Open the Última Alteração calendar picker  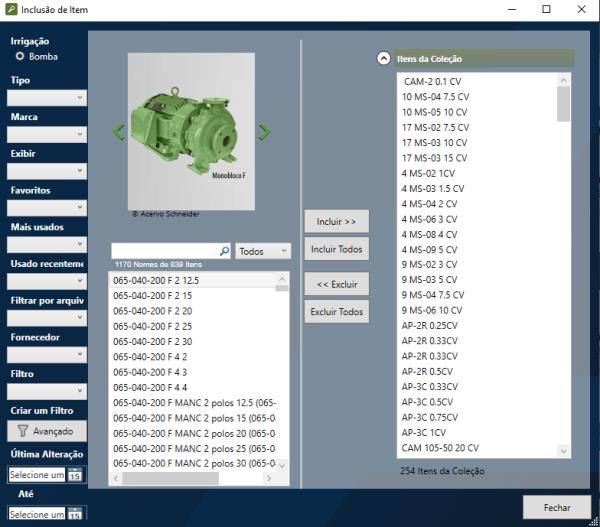[x=75, y=475]
